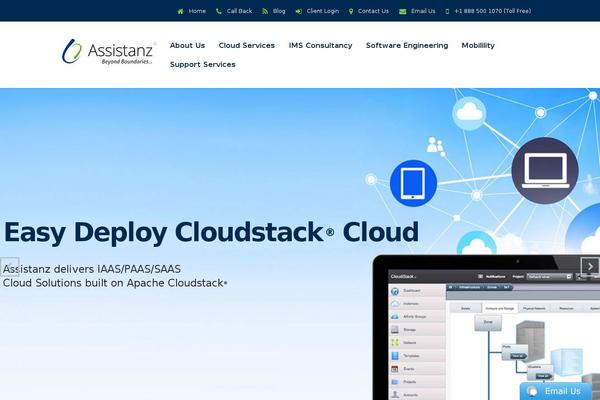Click the toll free phone number
The width and height of the screenshot is (600, 400).
pos(492,11)
